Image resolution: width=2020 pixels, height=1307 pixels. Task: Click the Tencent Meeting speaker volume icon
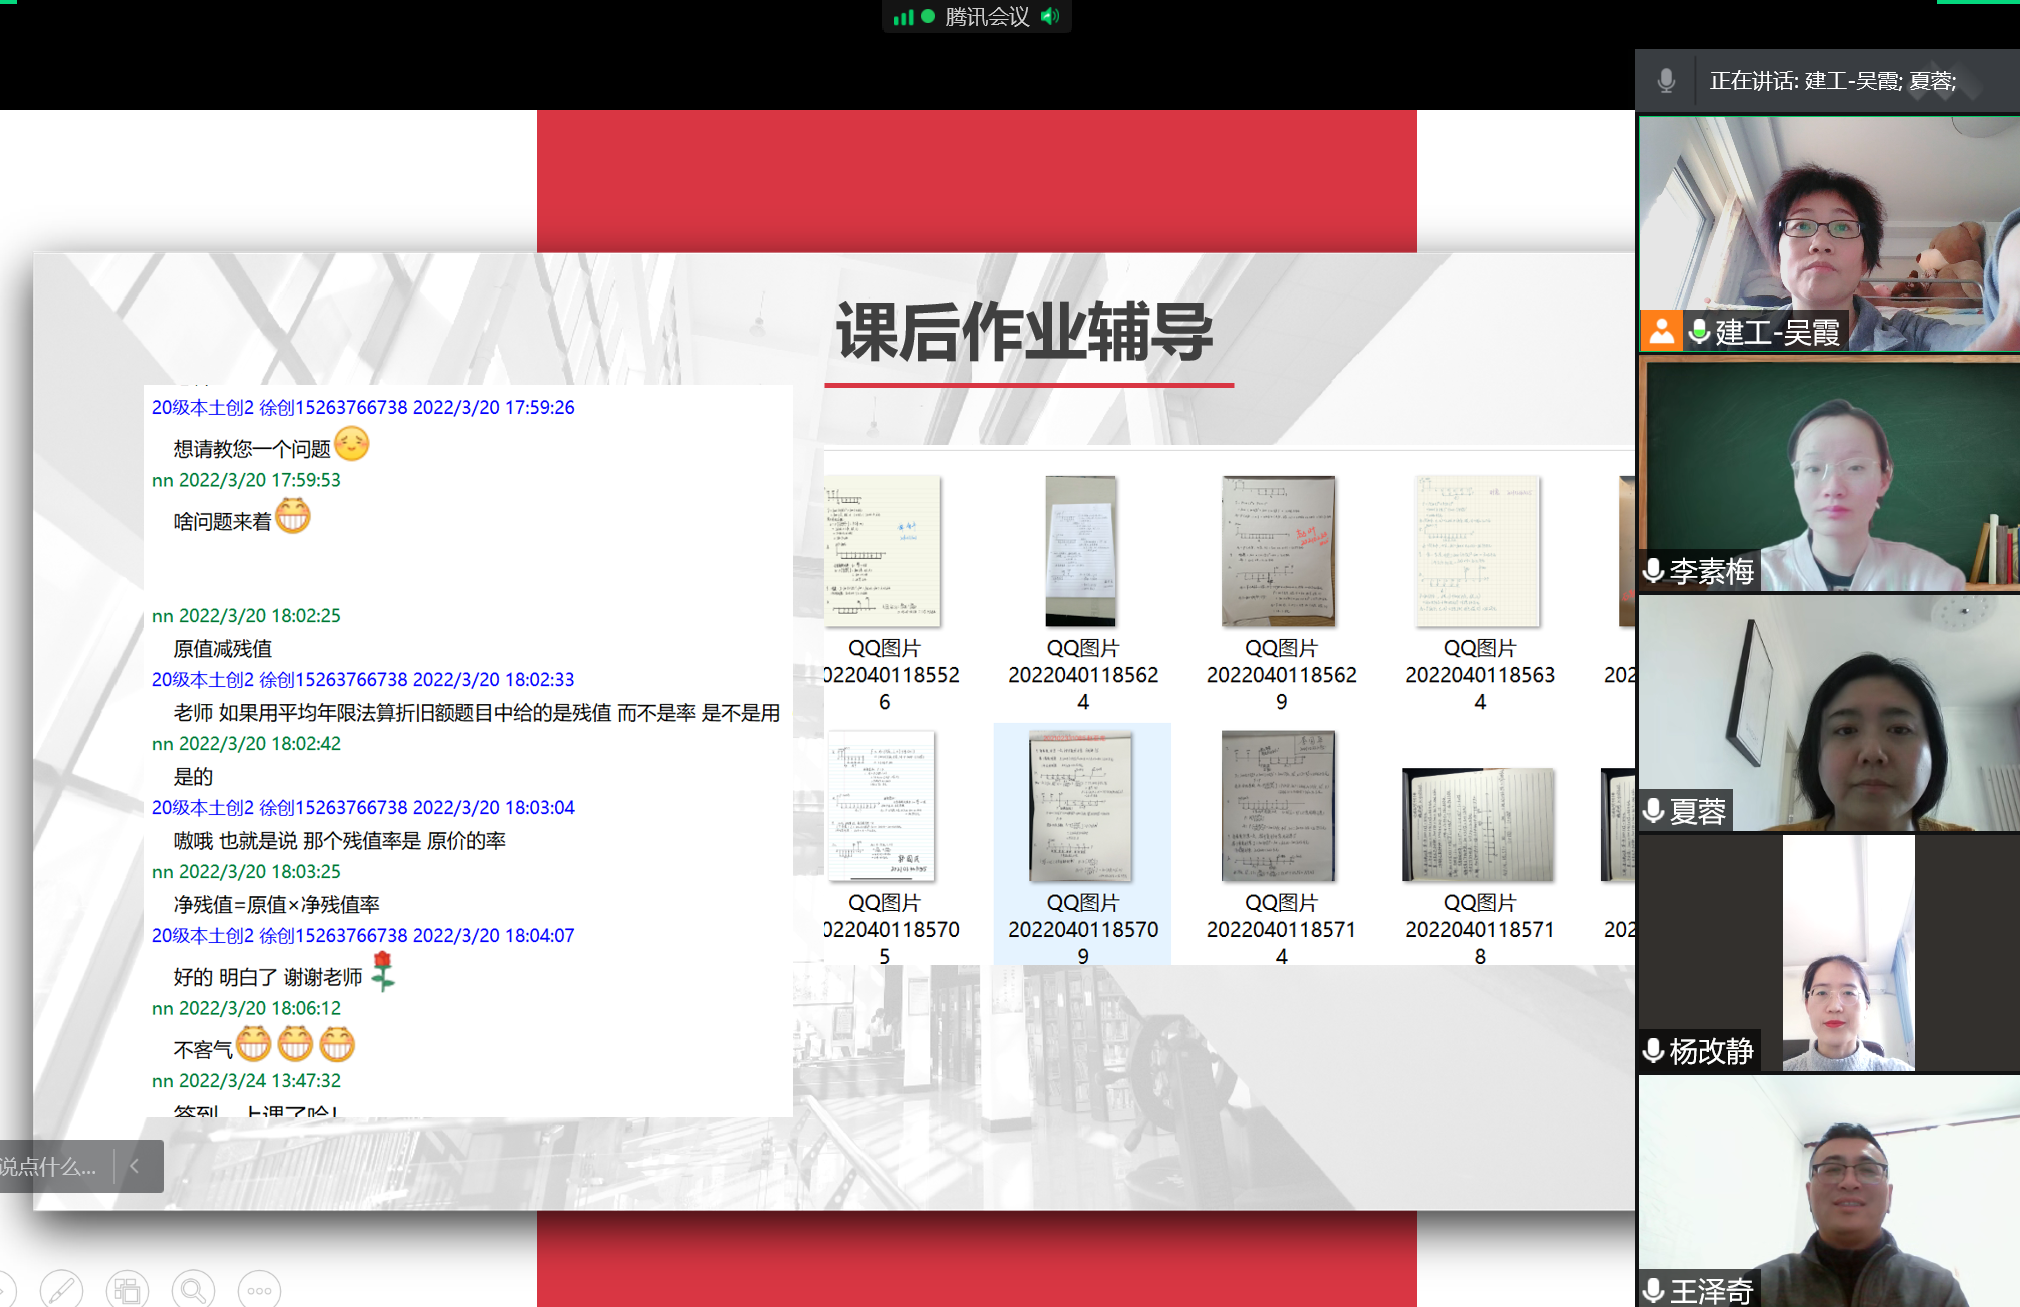(x=1050, y=16)
